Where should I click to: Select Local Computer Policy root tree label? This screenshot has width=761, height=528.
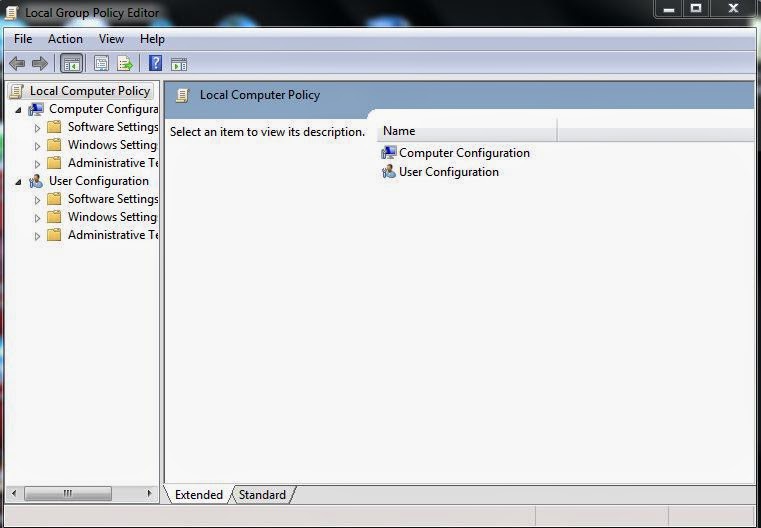[x=90, y=91]
